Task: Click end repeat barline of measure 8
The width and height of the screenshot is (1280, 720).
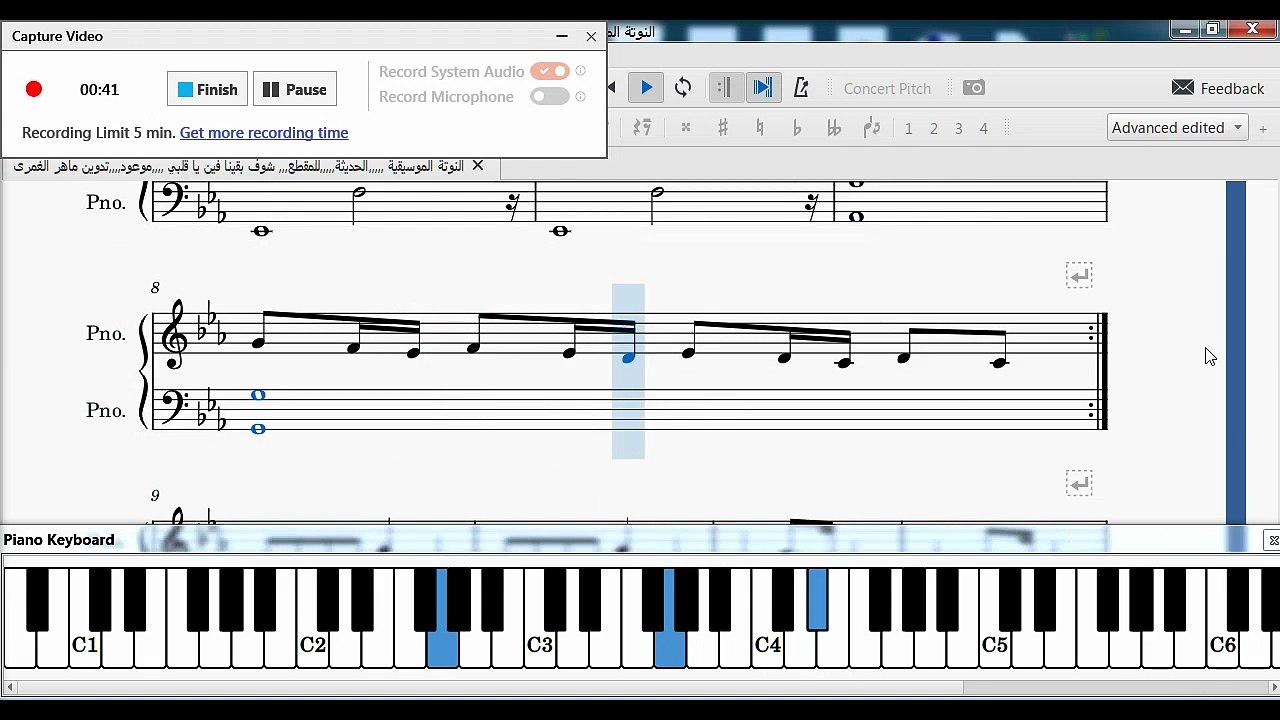Action: coord(1099,371)
